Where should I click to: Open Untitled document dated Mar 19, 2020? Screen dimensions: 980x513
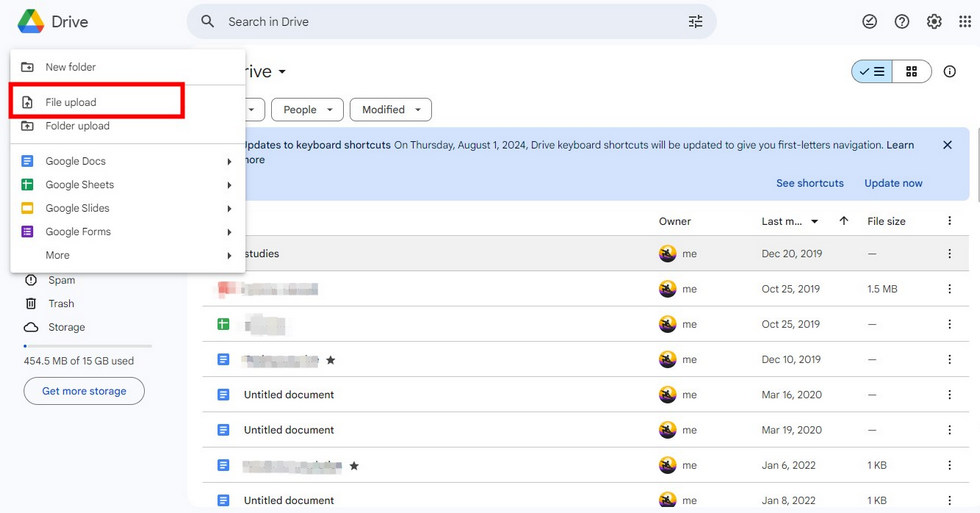pyautogui.click(x=289, y=430)
